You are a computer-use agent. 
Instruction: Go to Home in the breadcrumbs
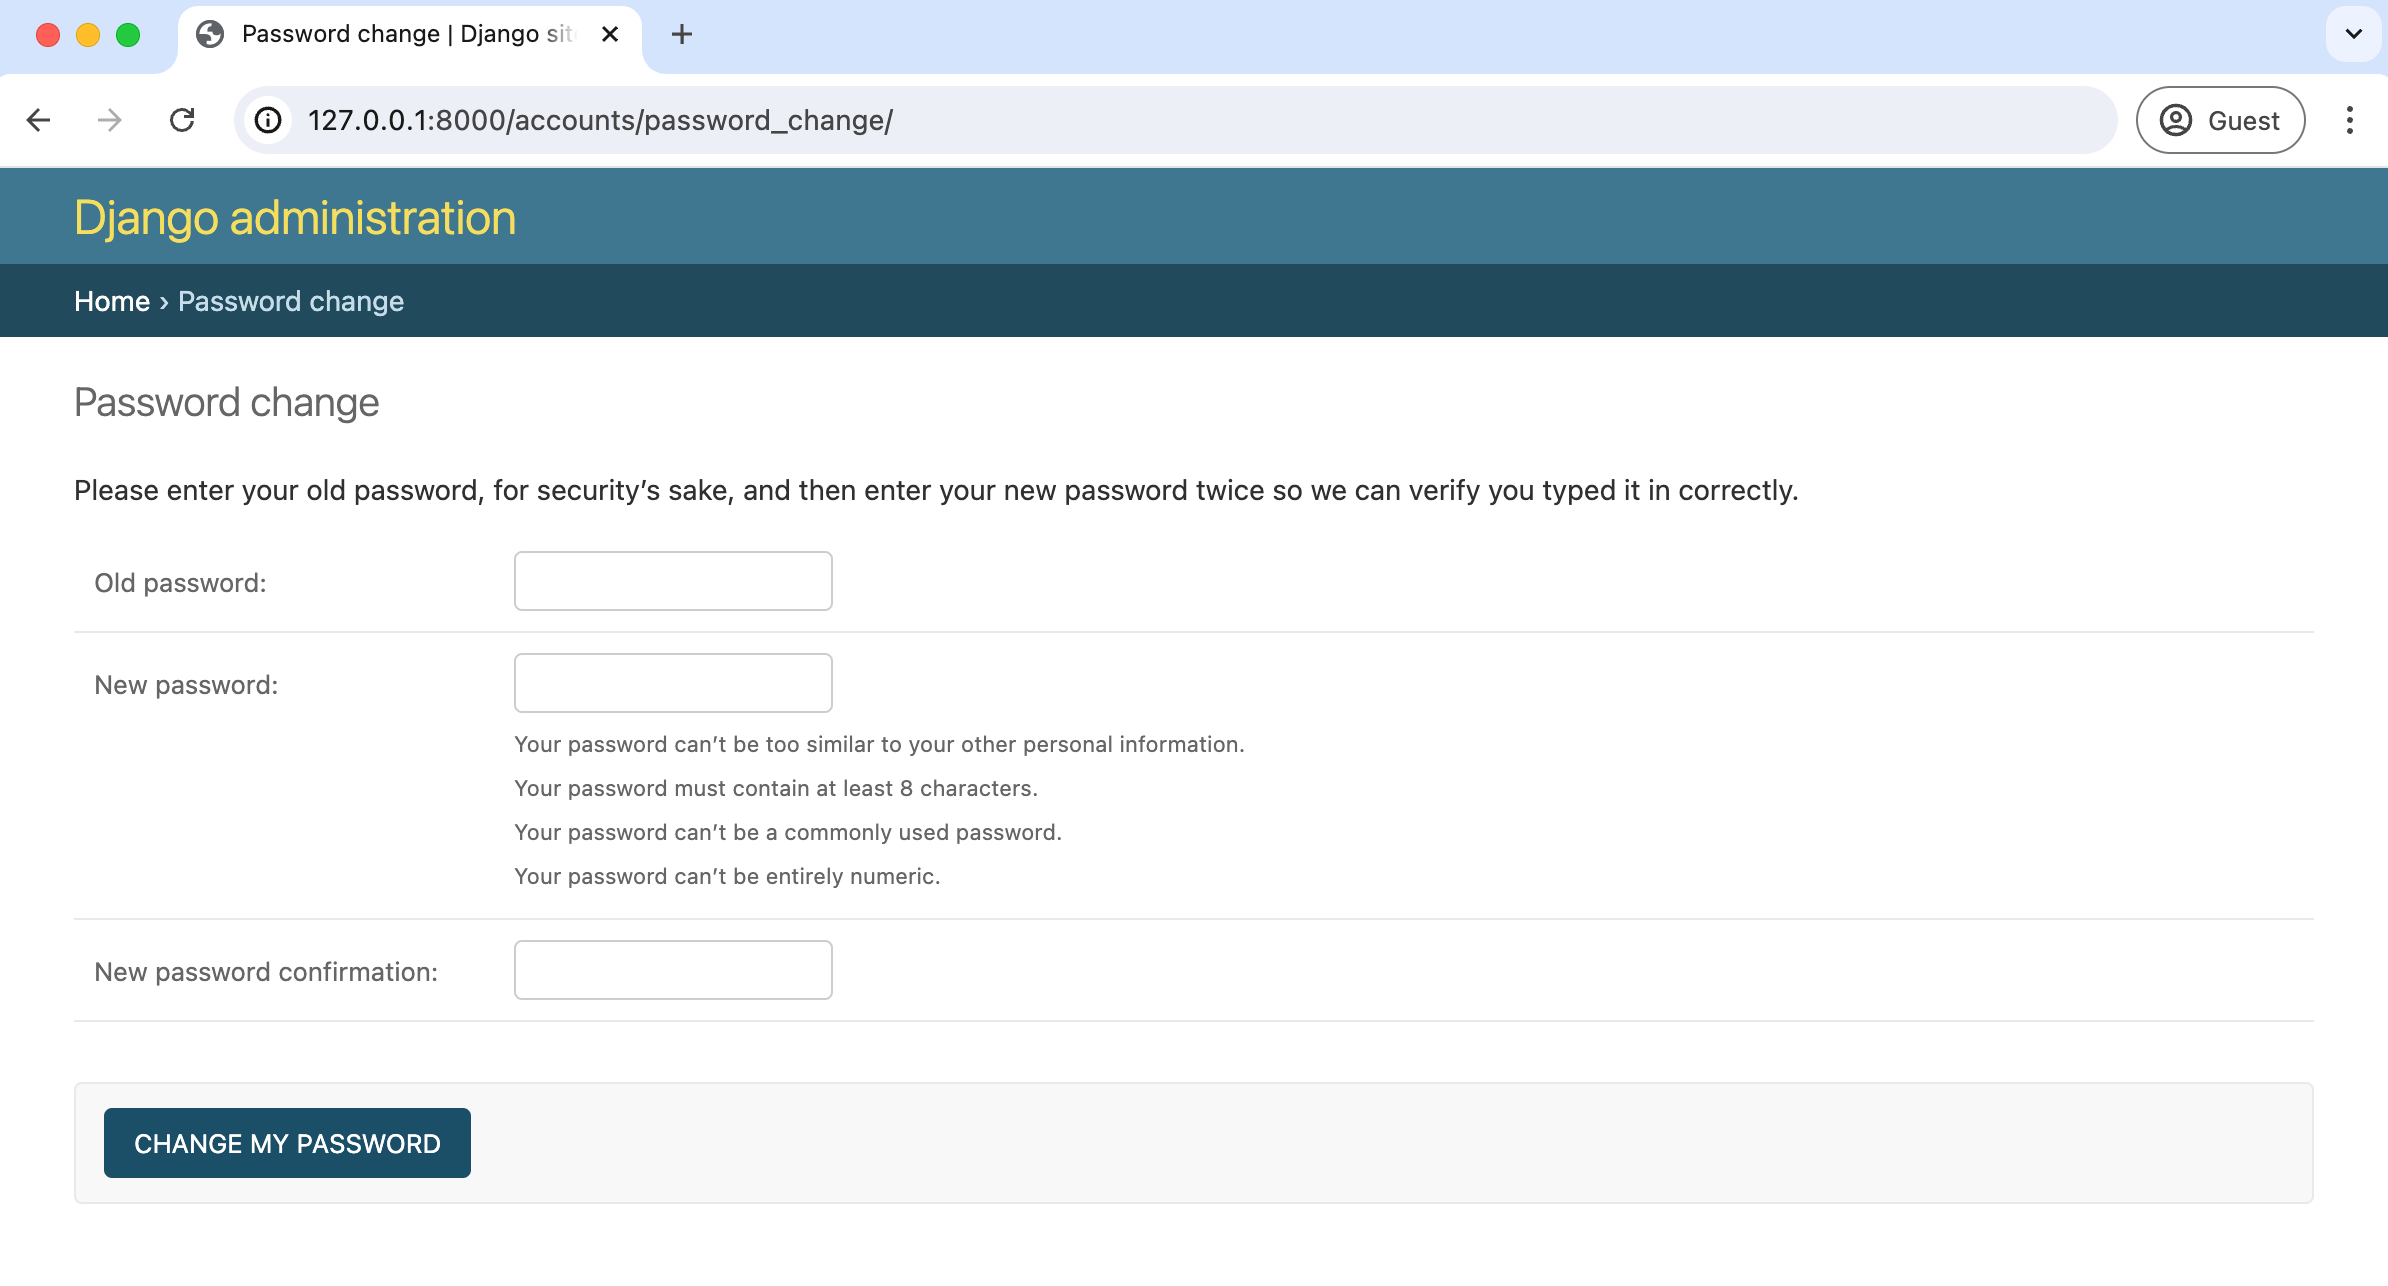[112, 301]
